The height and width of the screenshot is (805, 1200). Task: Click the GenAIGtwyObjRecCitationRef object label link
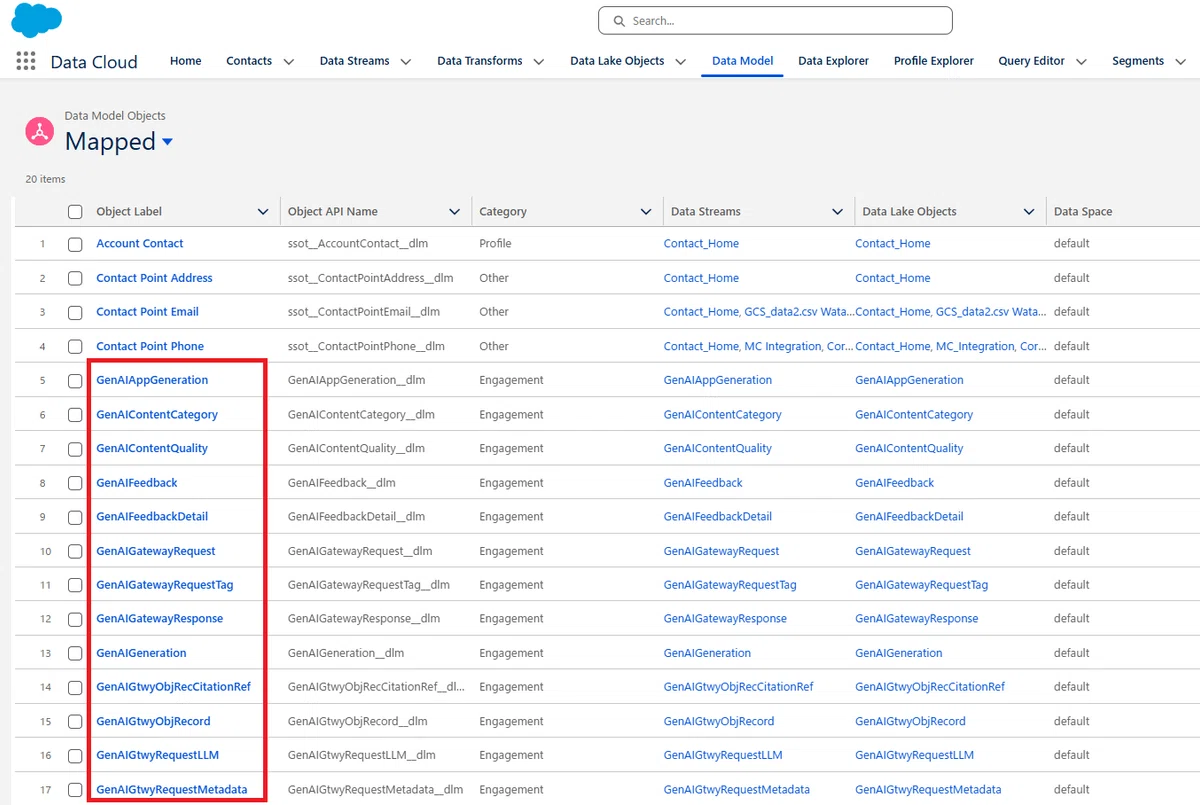[x=173, y=687]
